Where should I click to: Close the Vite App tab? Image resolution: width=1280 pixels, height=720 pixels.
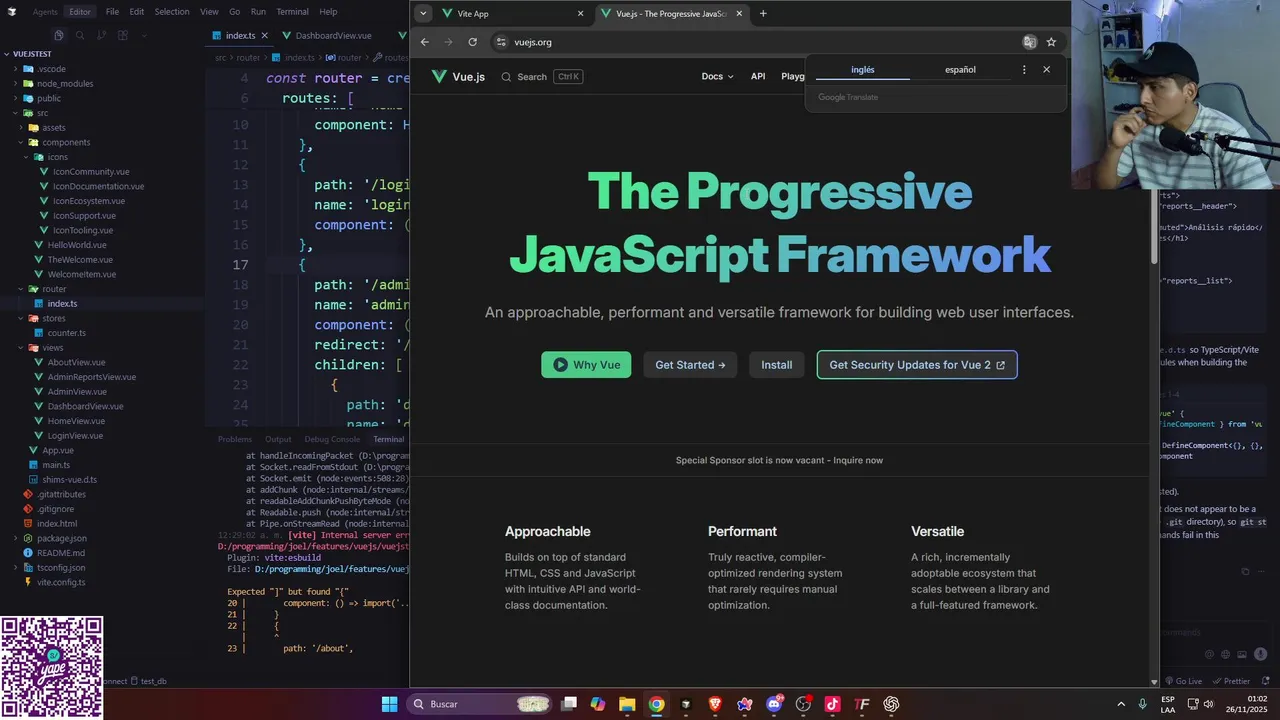(x=580, y=14)
